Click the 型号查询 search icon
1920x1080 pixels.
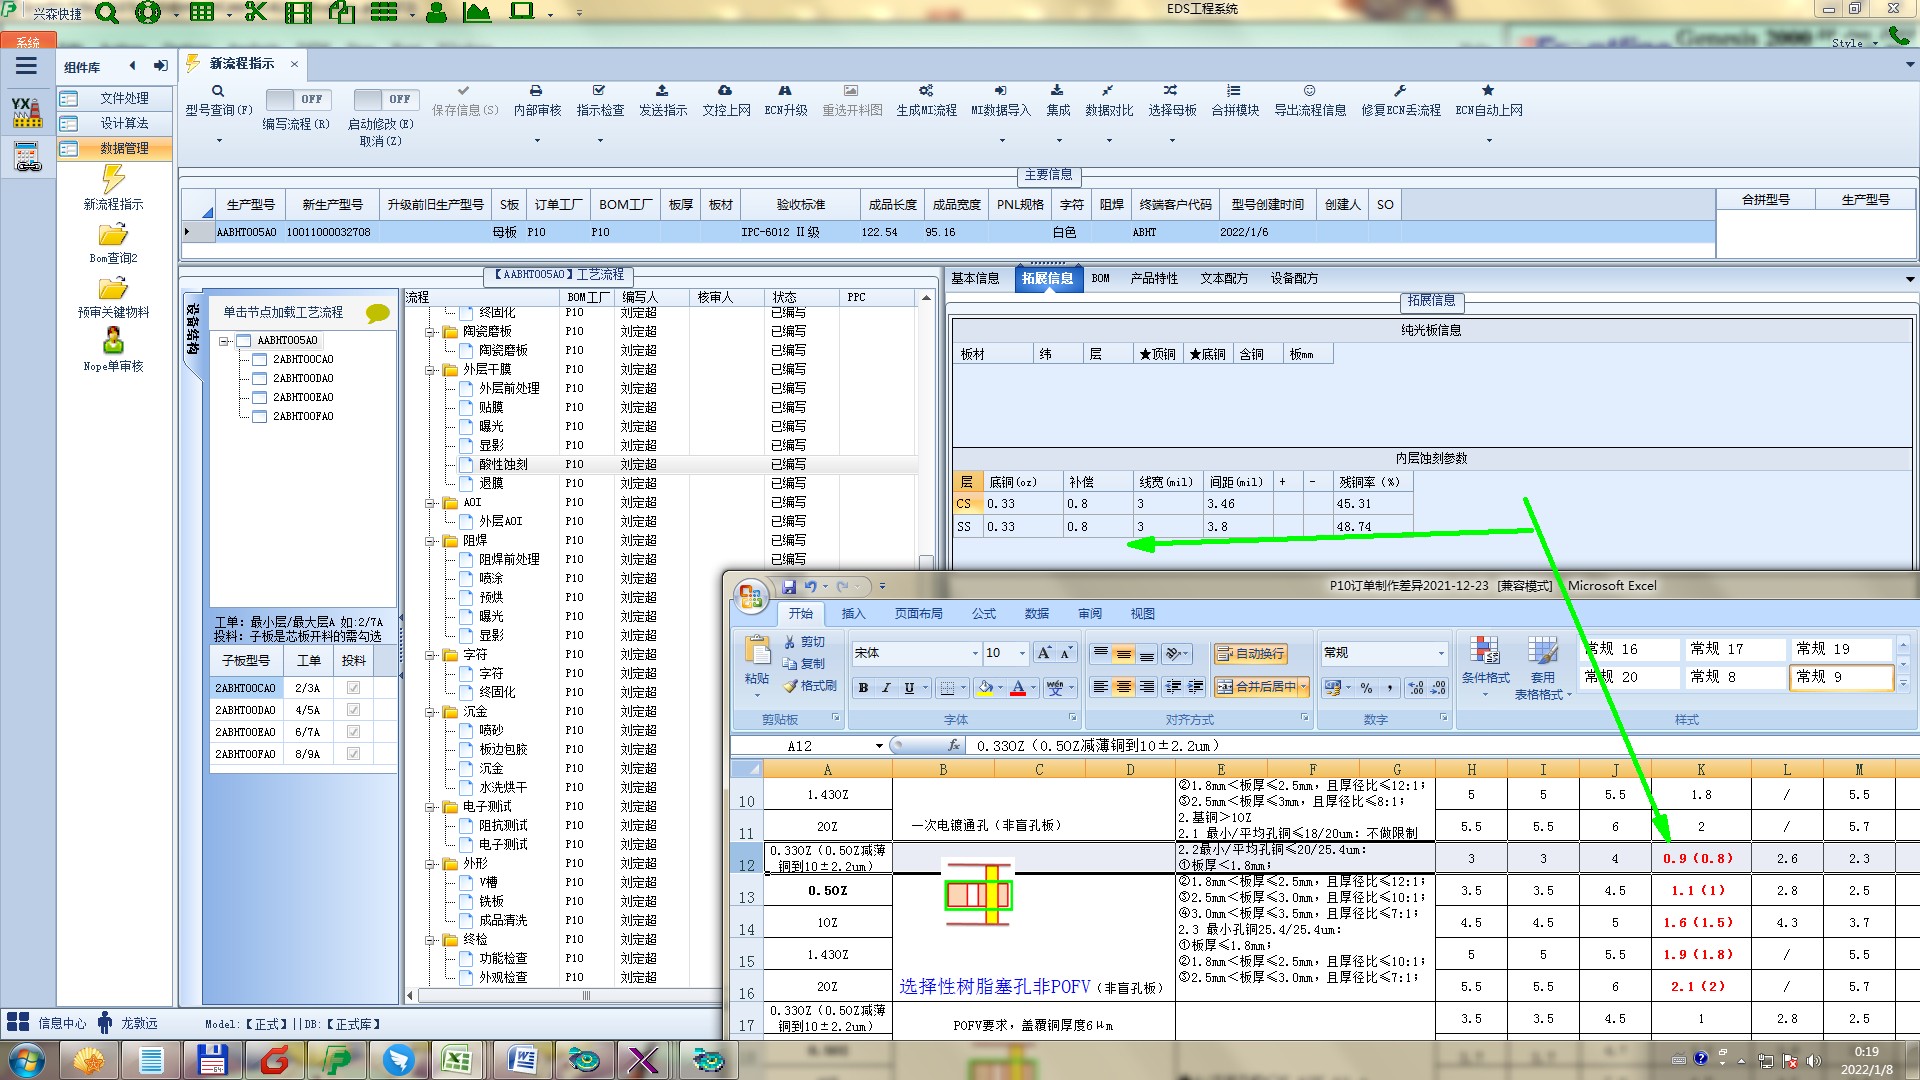click(x=218, y=91)
